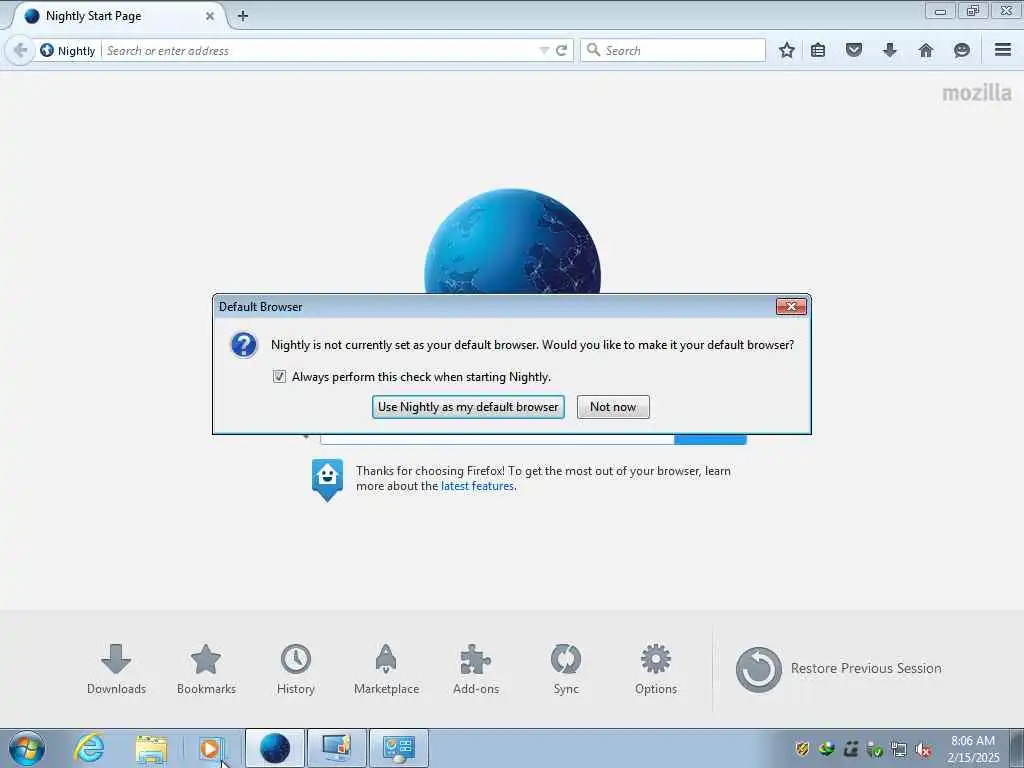The image size is (1024, 768).
Task: Close the Default Browser dialog
Action: pyautogui.click(x=792, y=306)
